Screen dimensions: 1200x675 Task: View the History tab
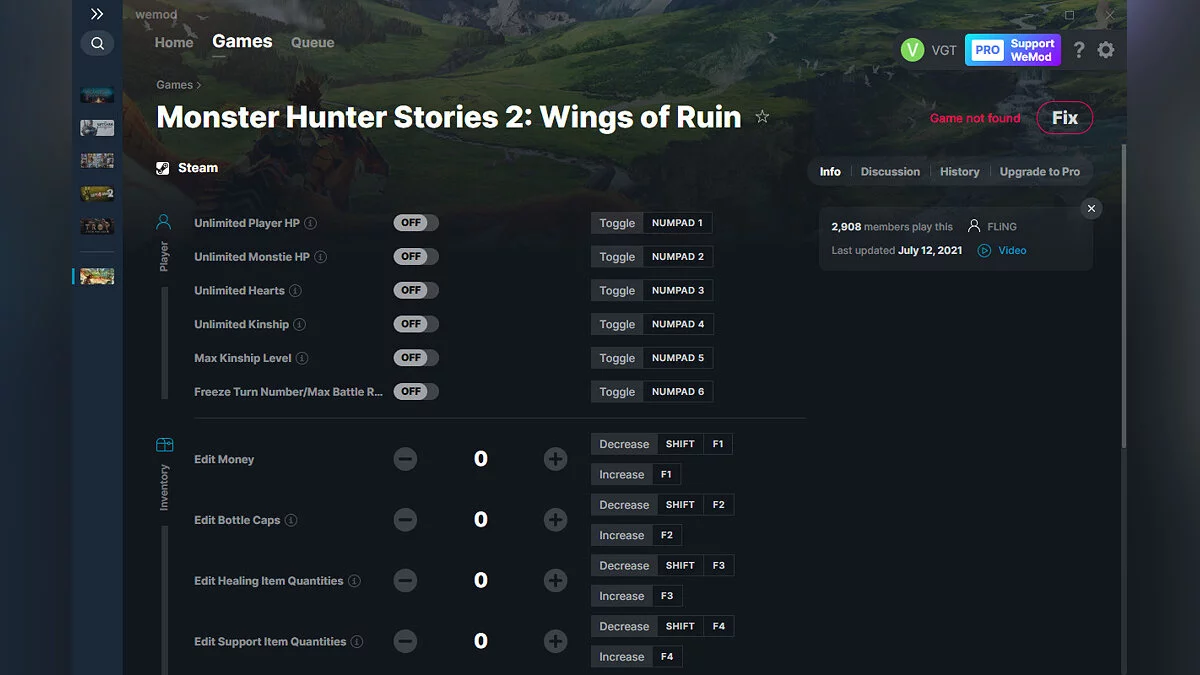tap(959, 171)
